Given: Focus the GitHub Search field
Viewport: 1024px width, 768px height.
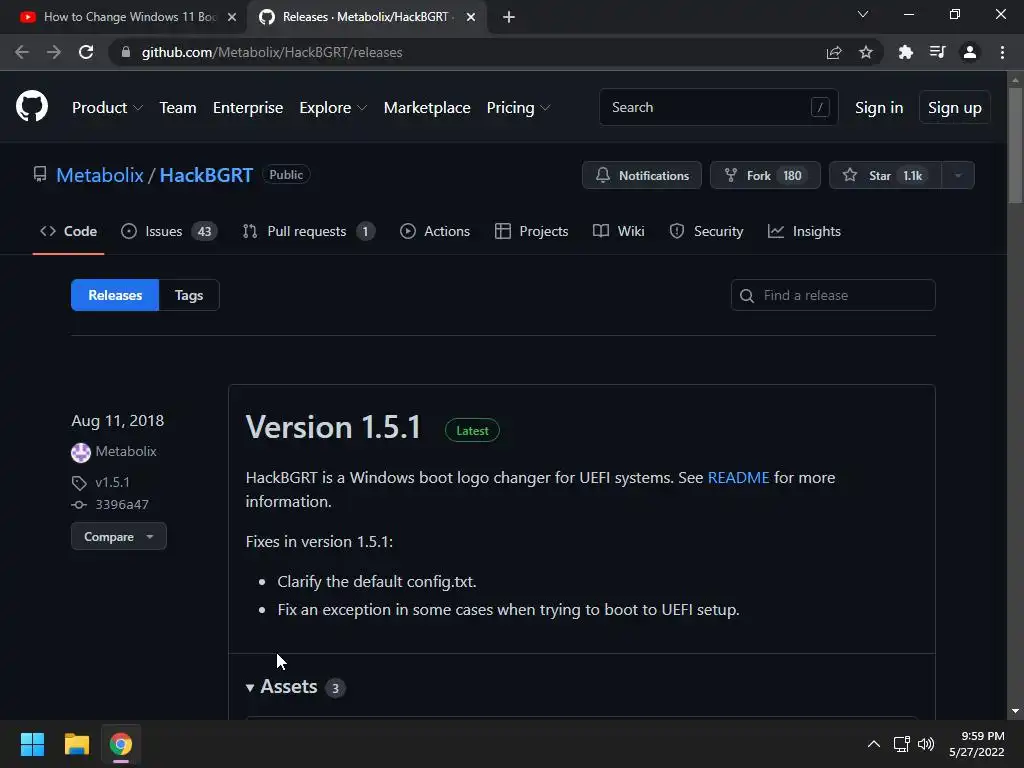Looking at the screenshot, I should pyautogui.click(x=718, y=107).
